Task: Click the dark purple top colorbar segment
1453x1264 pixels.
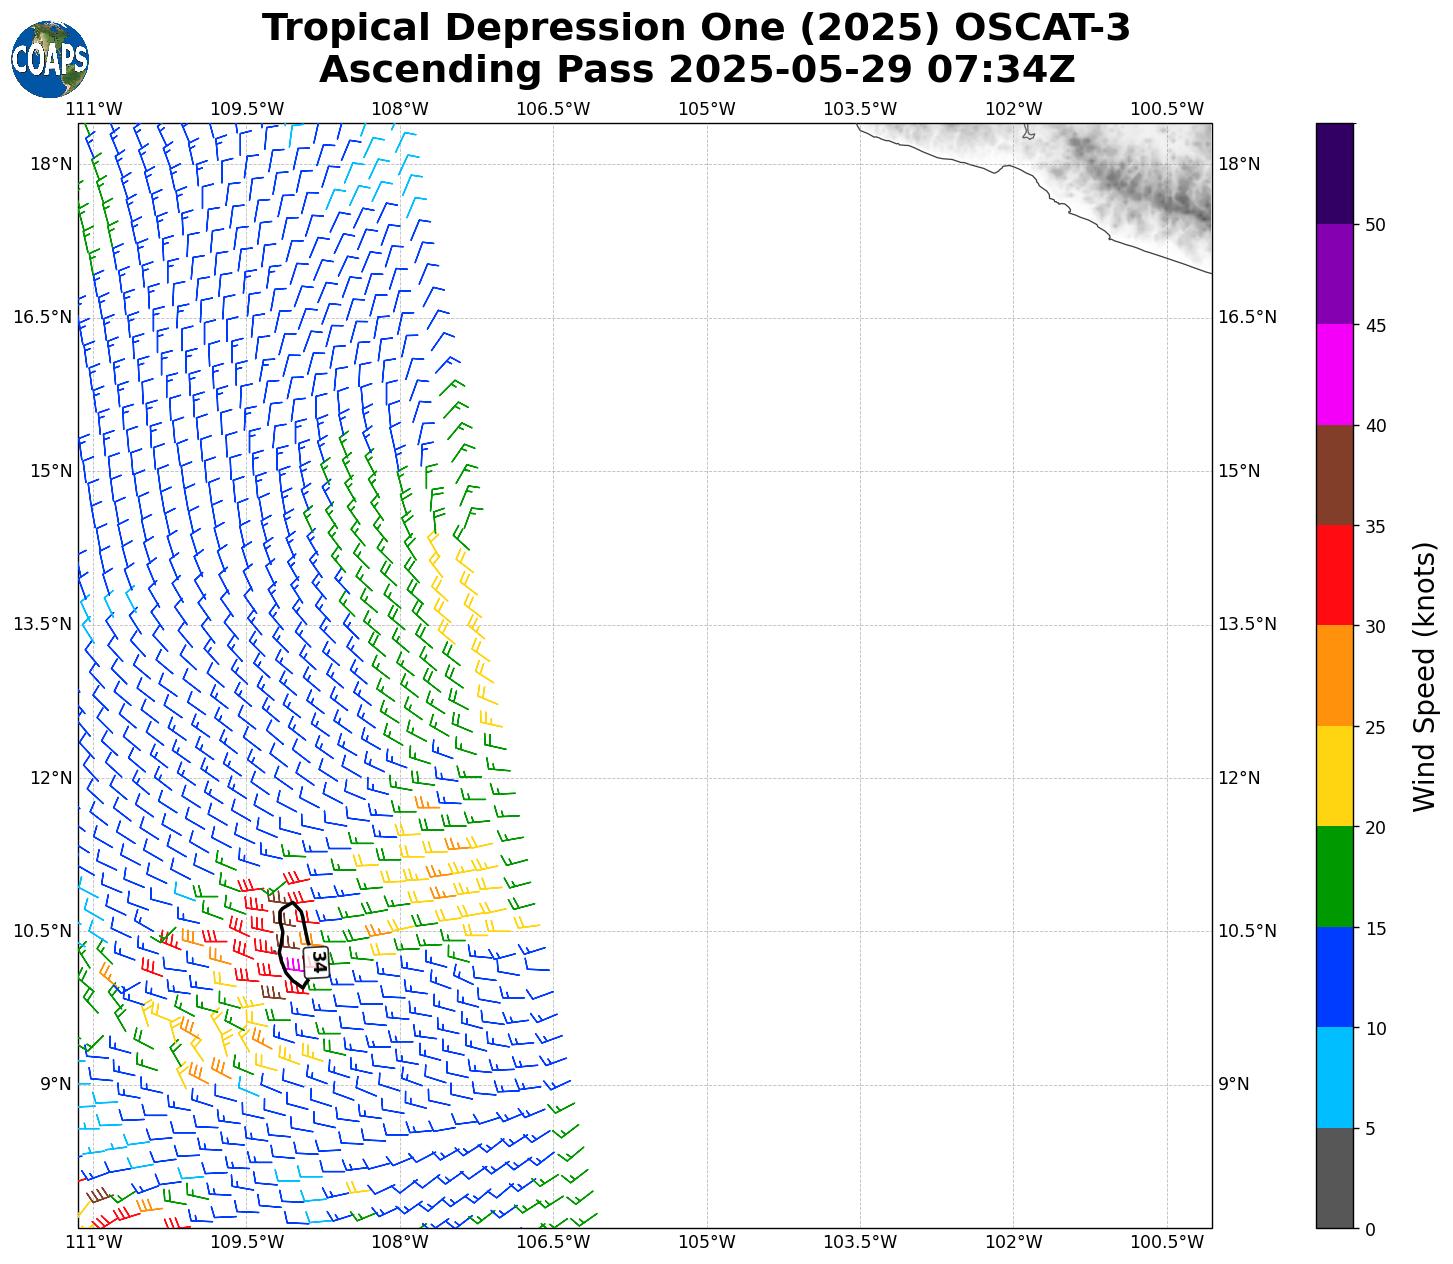Action: click(1334, 173)
